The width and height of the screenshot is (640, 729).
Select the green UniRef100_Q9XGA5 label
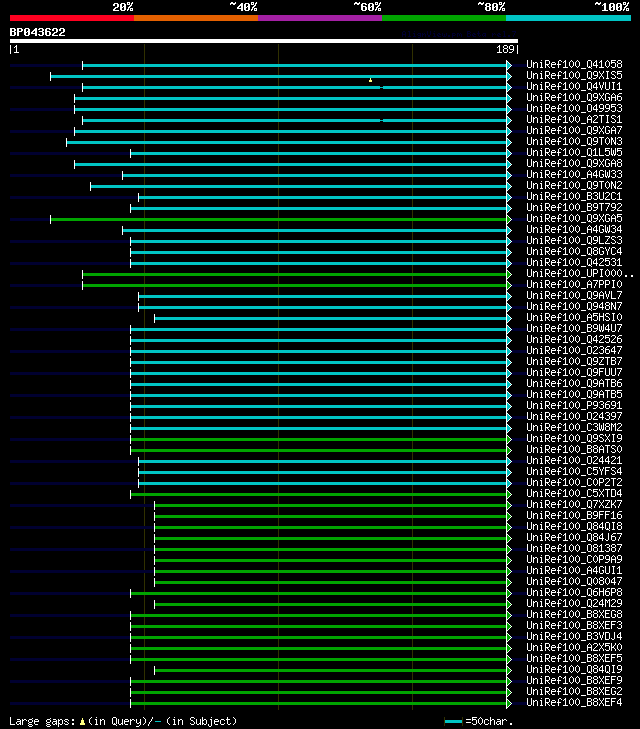pos(574,219)
